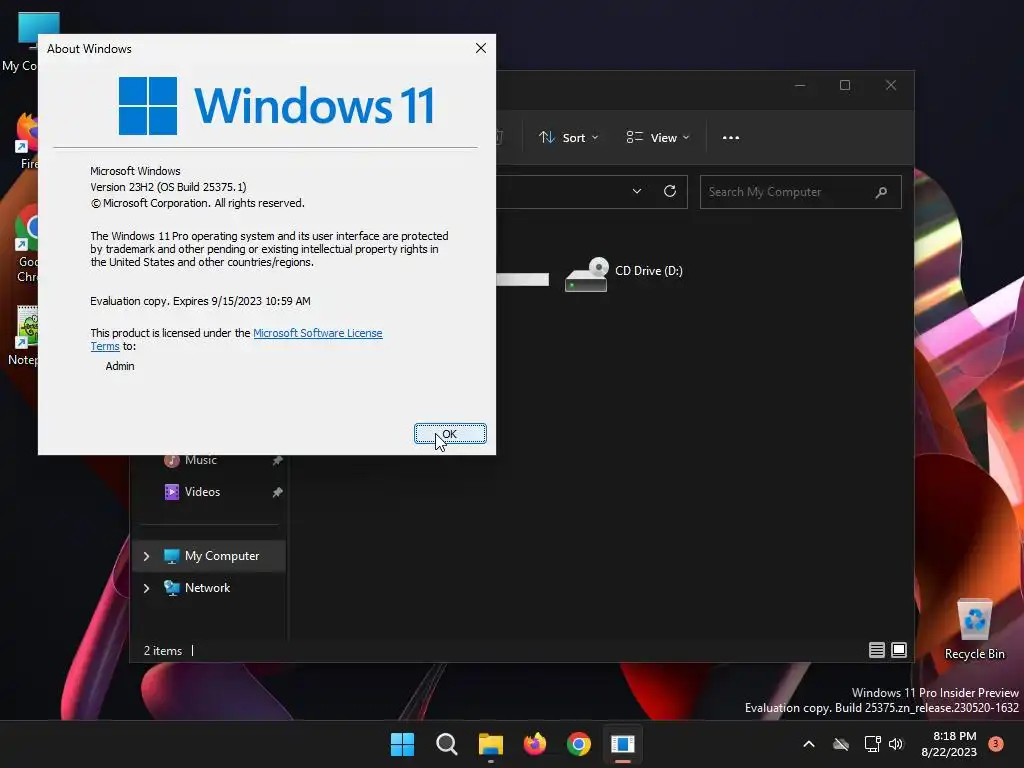Click the "2 items" status bar text
Screen dimensions: 1024x768
coord(163,651)
